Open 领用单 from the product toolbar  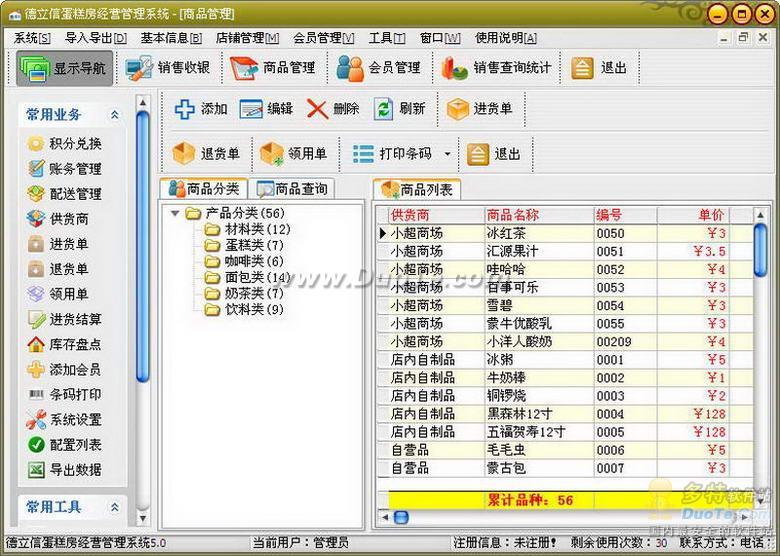[x=294, y=153]
